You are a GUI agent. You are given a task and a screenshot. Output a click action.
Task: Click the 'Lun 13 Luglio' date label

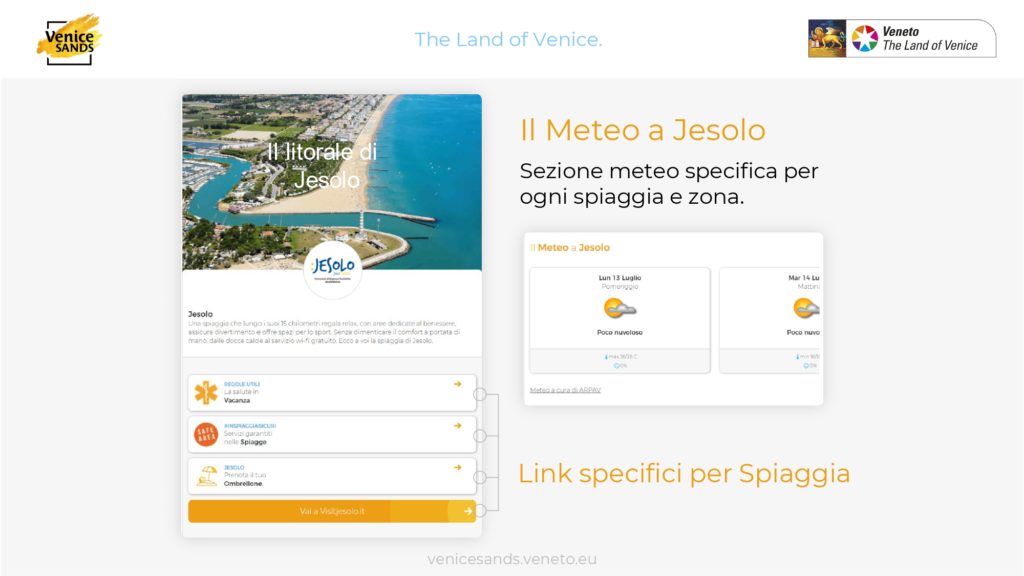click(x=620, y=278)
